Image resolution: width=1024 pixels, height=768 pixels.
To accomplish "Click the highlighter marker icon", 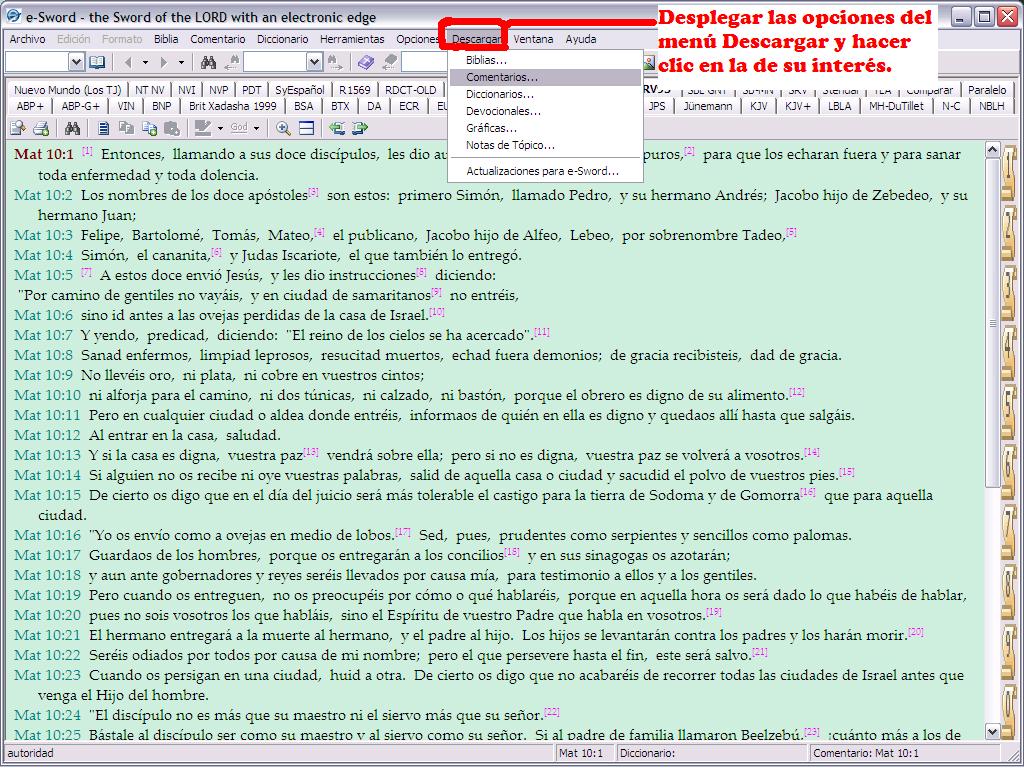I will pos(203,129).
